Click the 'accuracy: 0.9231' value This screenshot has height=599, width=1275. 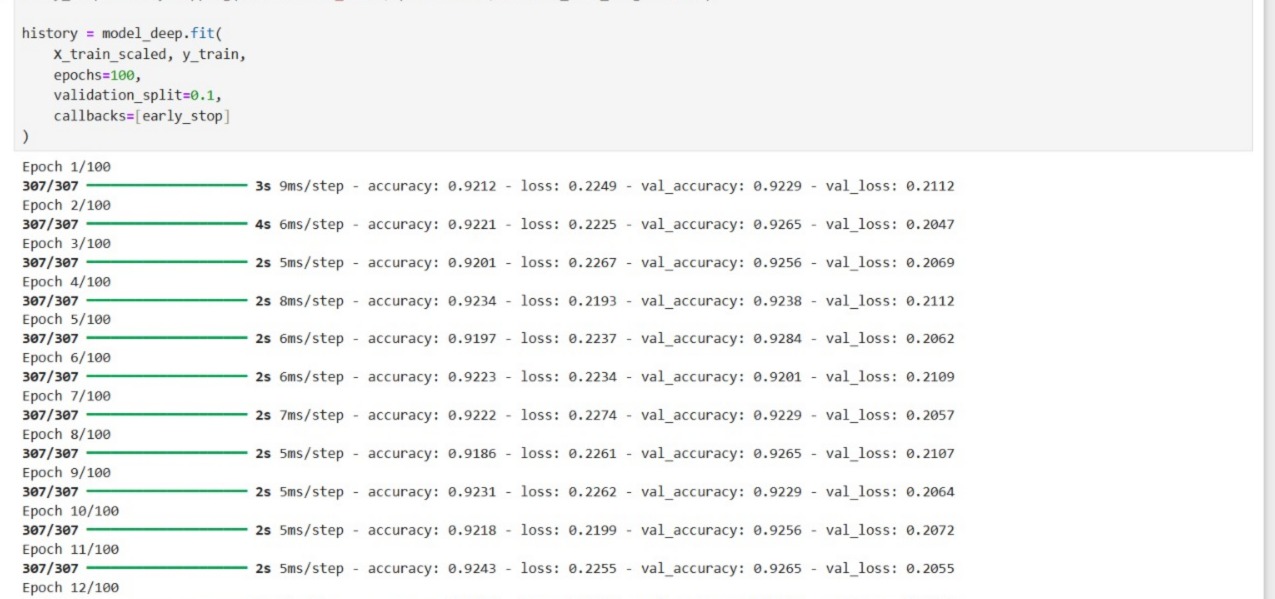pyautogui.click(x=432, y=492)
